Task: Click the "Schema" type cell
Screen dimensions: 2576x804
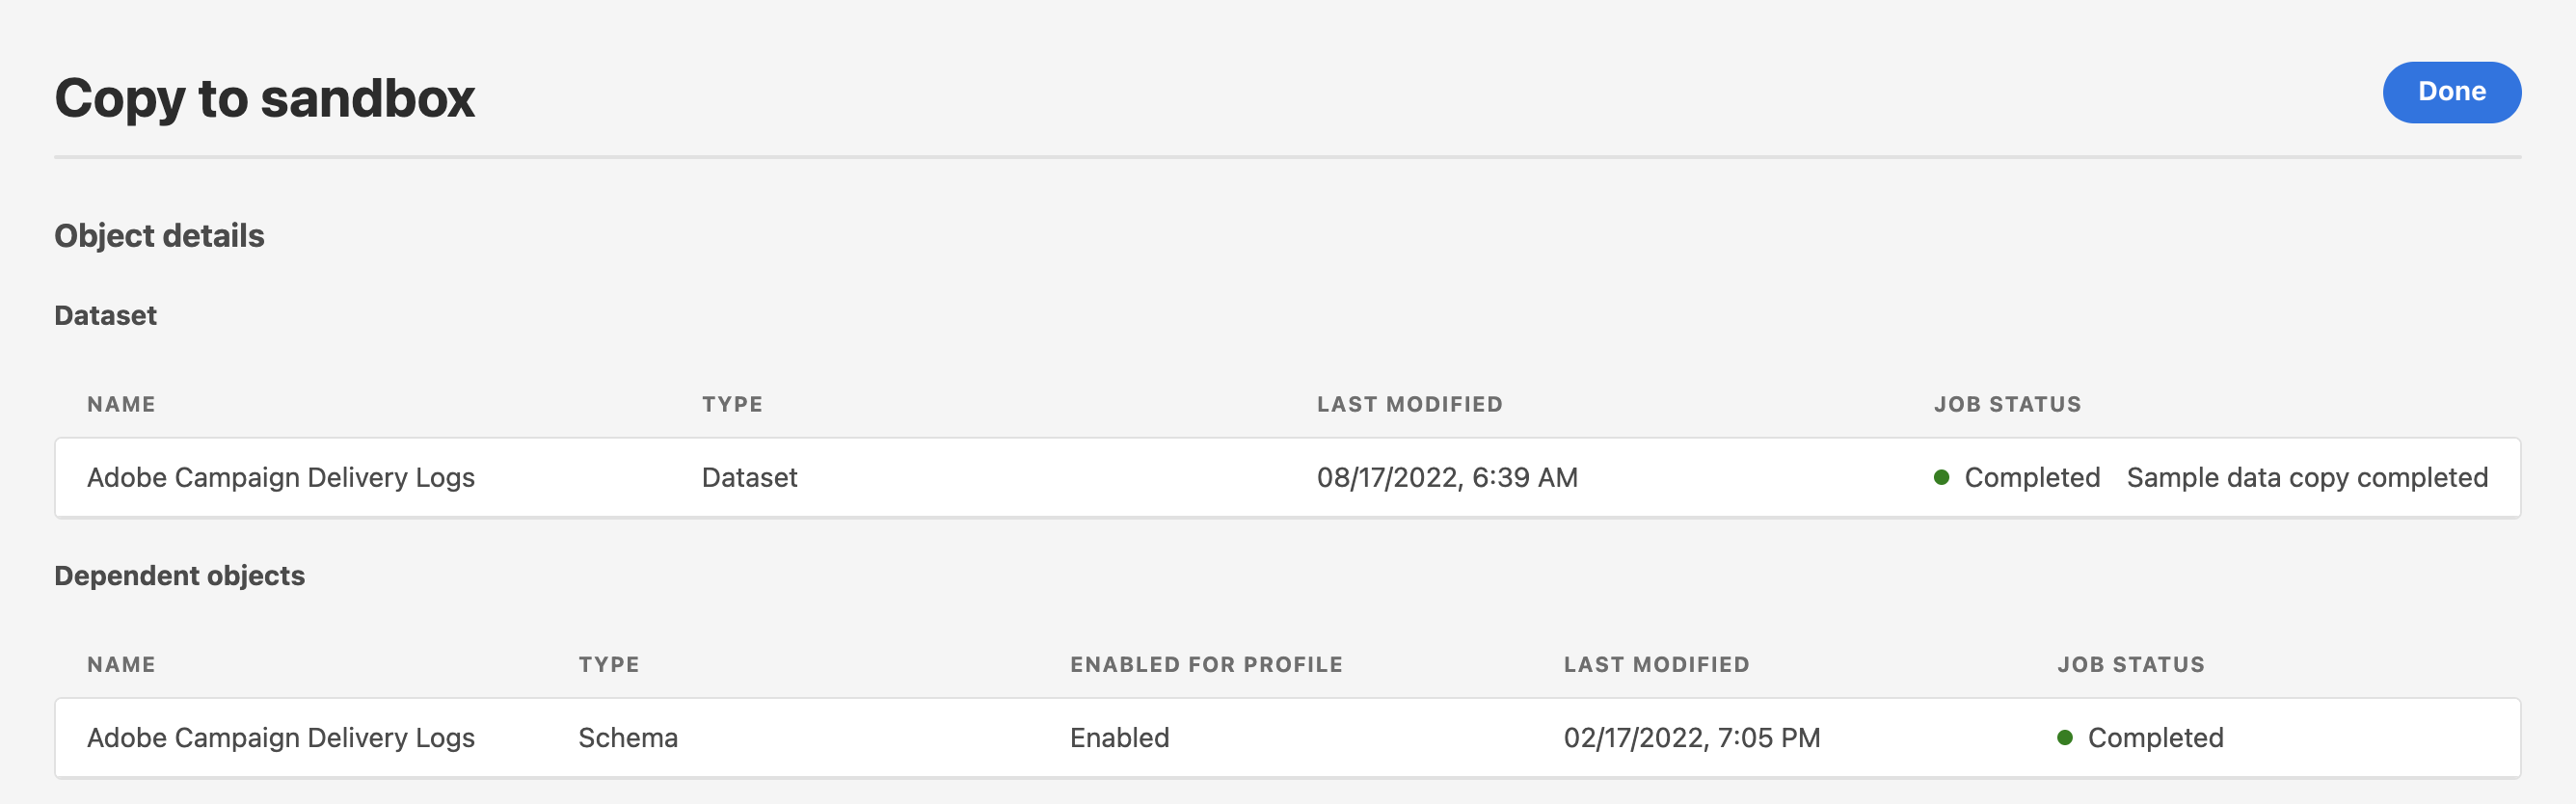Action: pyautogui.click(x=628, y=737)
